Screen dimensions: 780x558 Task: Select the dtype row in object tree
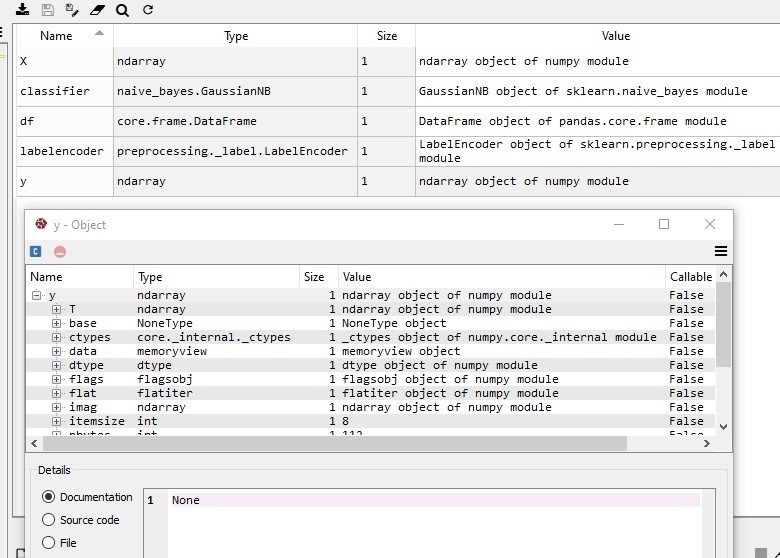pos(84,366)
